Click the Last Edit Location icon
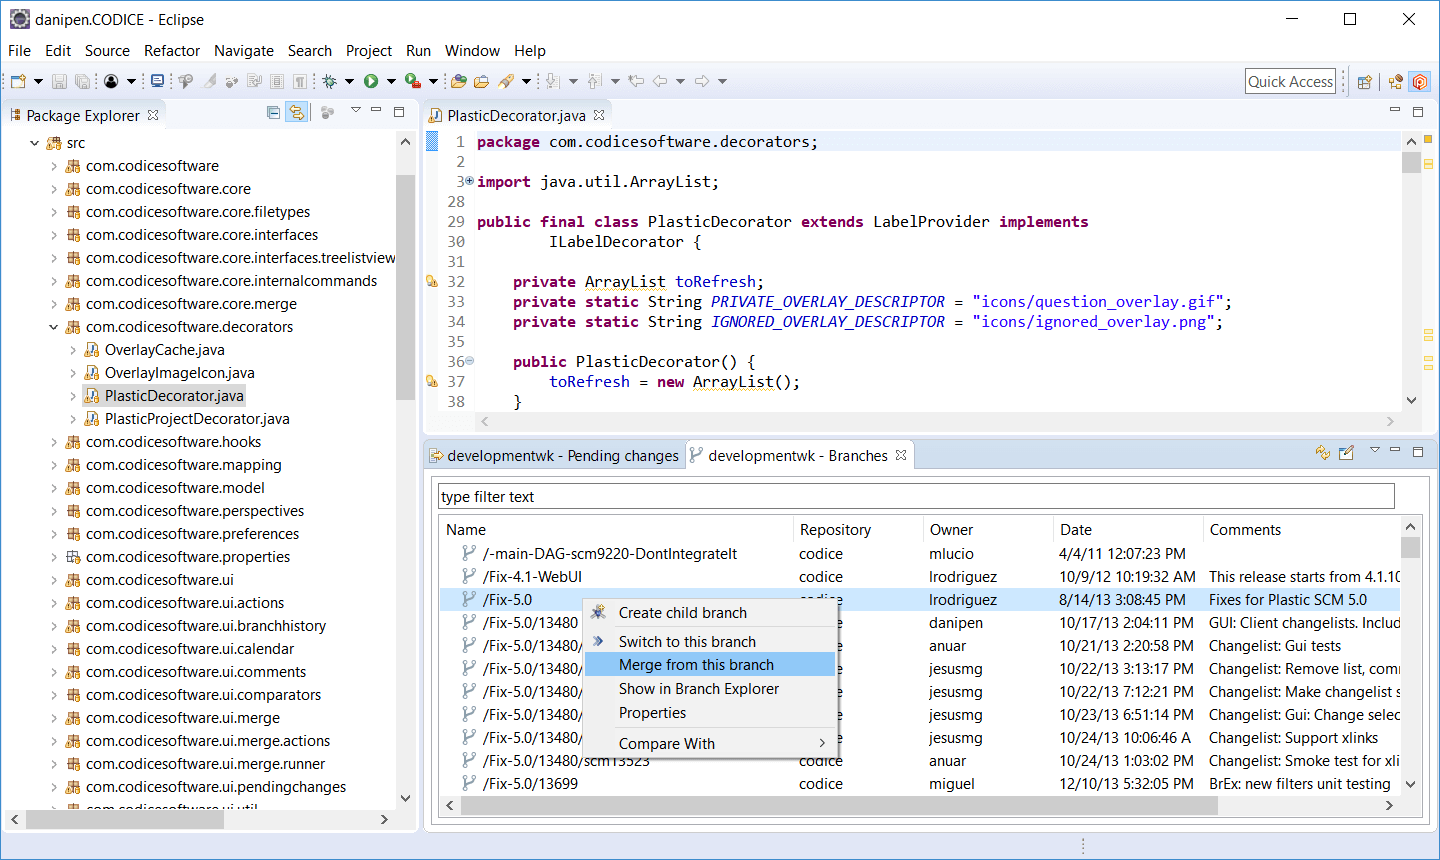The width and height of the screenshot is (1440, 860). coord(635,81)
